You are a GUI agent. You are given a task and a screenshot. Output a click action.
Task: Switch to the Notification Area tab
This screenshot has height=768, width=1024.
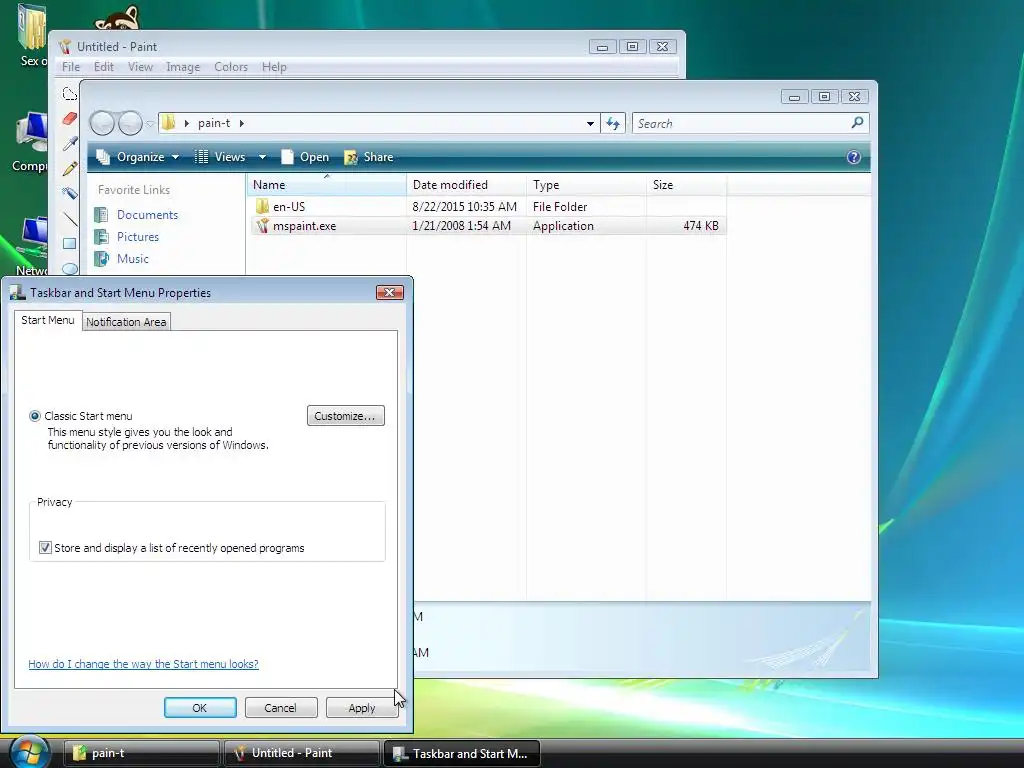coord(126,322)
